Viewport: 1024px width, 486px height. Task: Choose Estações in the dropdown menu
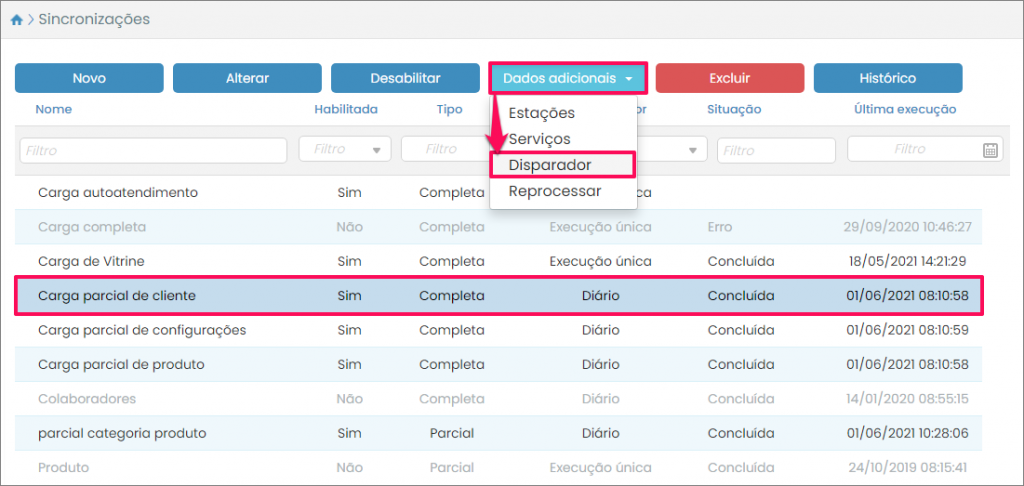tap(541, 113)
